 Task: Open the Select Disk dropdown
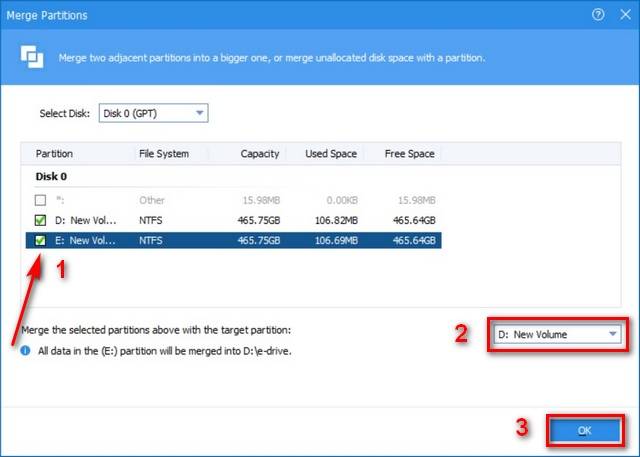152,113
